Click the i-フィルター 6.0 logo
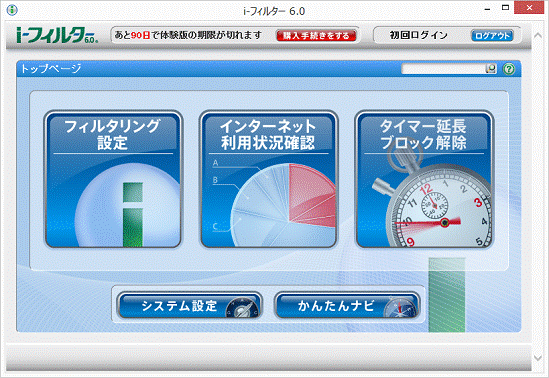 [57, 35]
